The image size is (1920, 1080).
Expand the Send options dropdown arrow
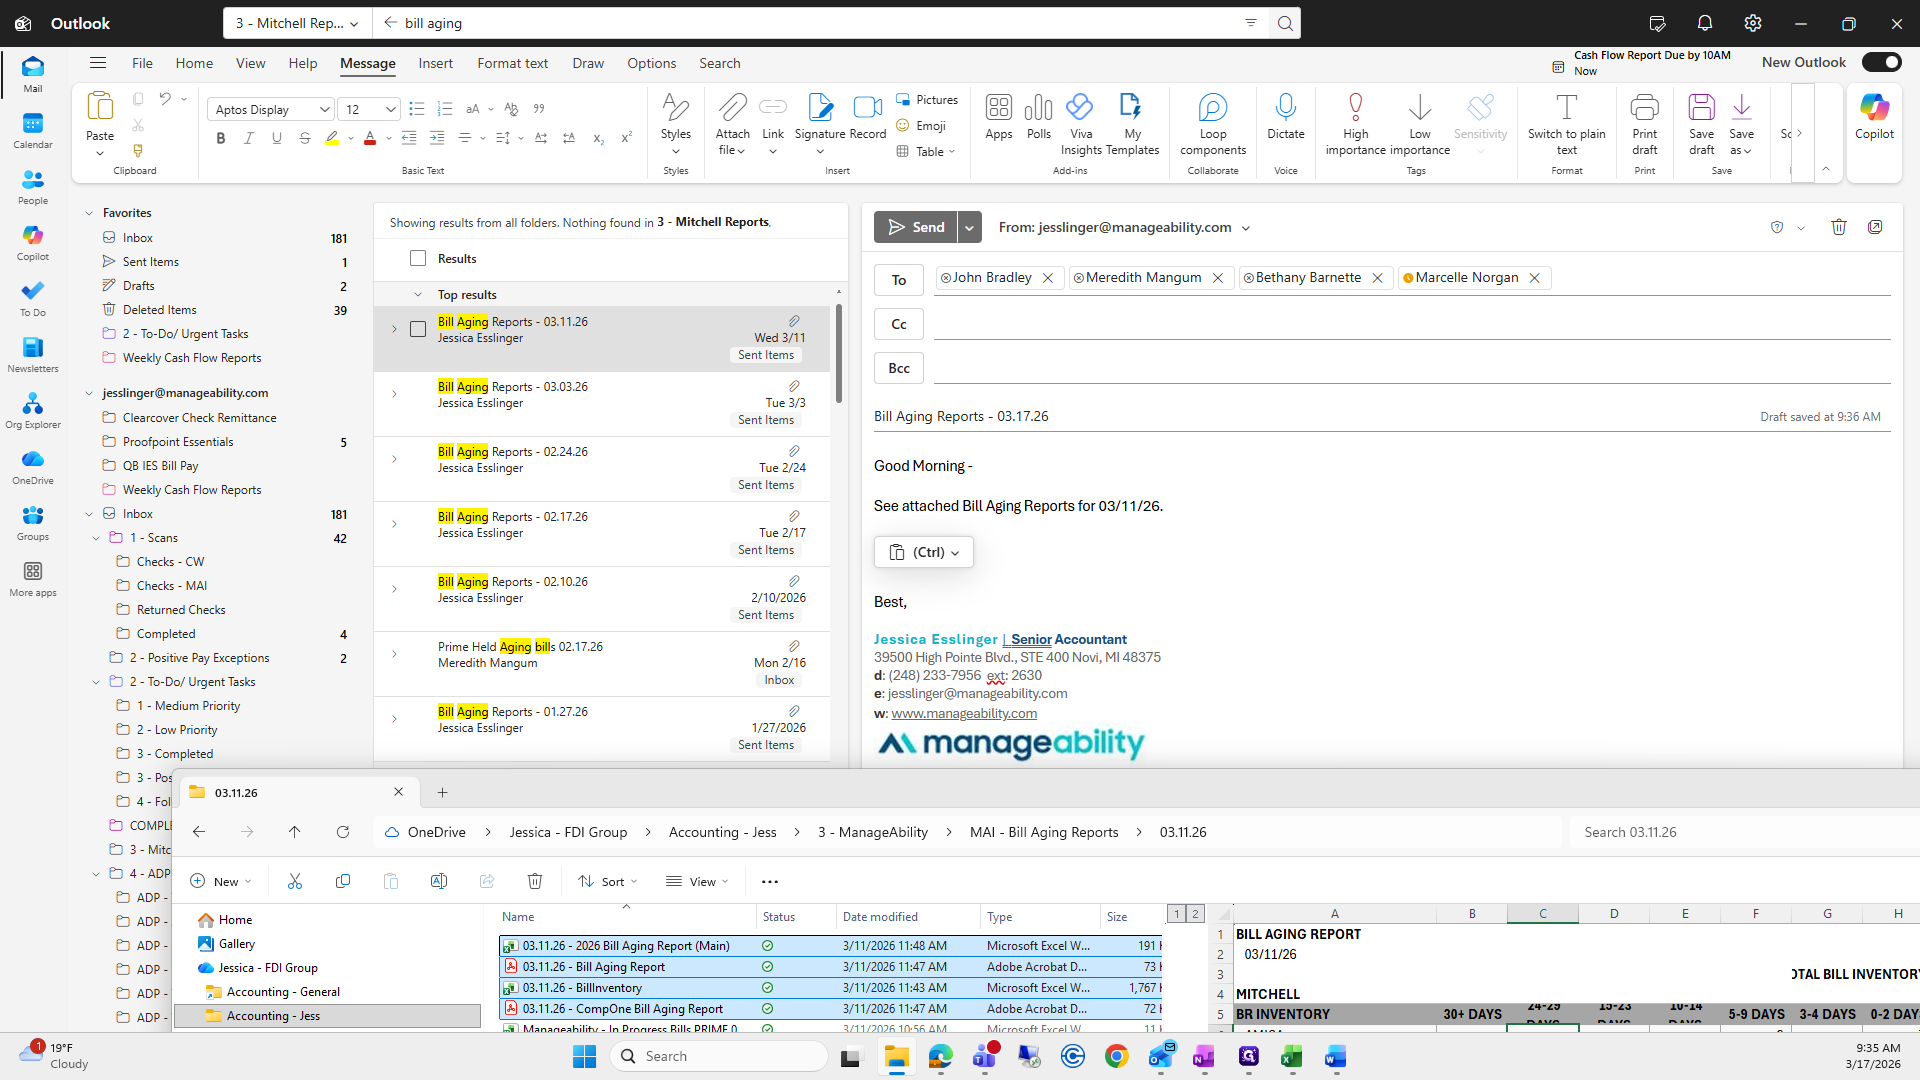(969, 227)
